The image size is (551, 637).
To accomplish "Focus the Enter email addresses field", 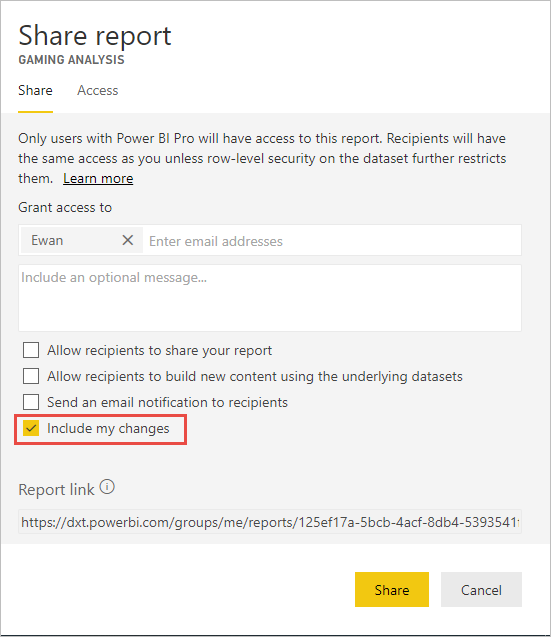I will (333, 241).
